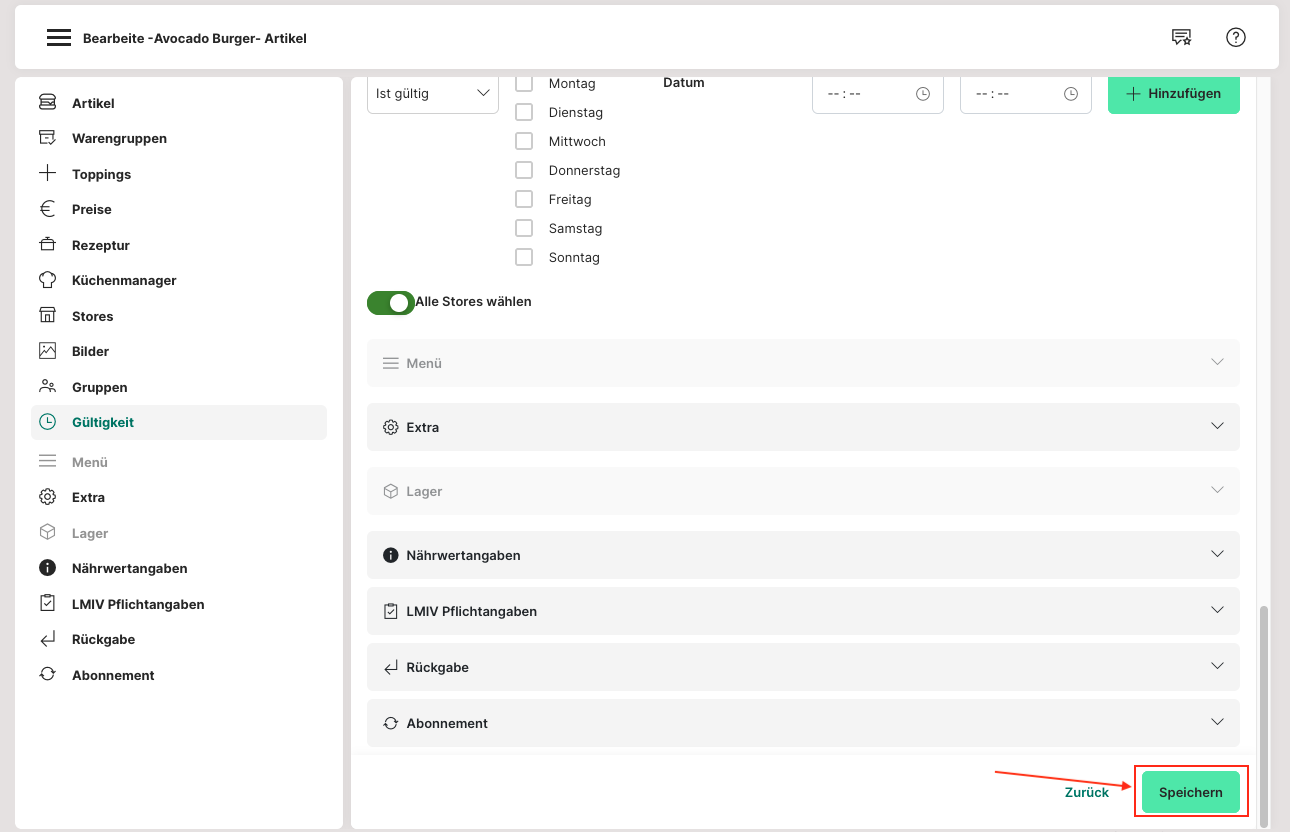Expand the Abonnement accordion panel

(x=803, y=723)
